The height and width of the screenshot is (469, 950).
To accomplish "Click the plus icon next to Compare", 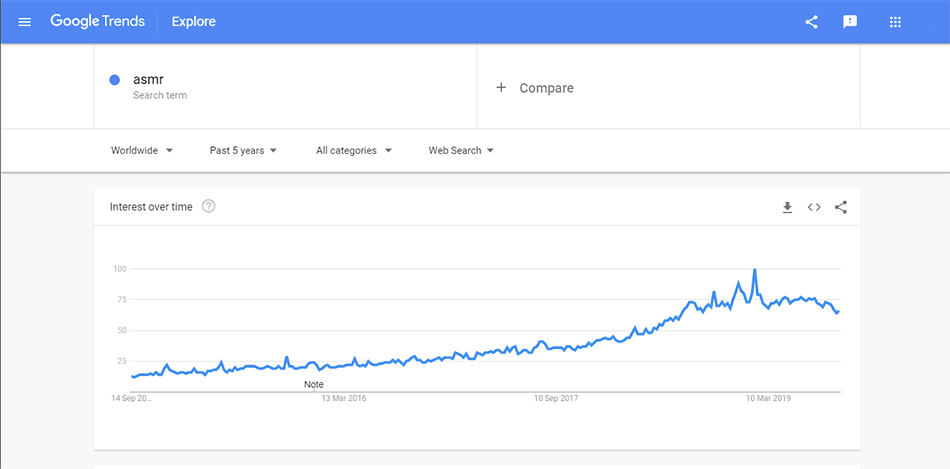I will 500,88.
